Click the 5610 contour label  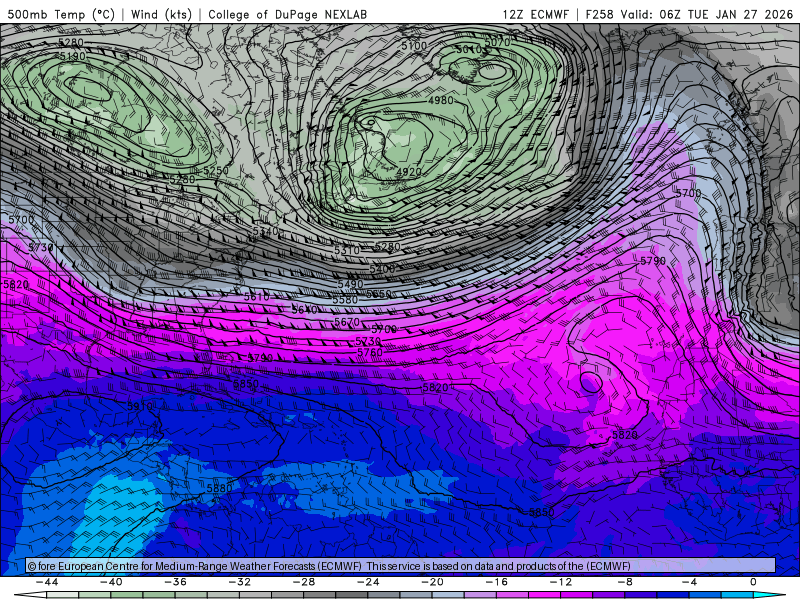[x=257, y=297]
